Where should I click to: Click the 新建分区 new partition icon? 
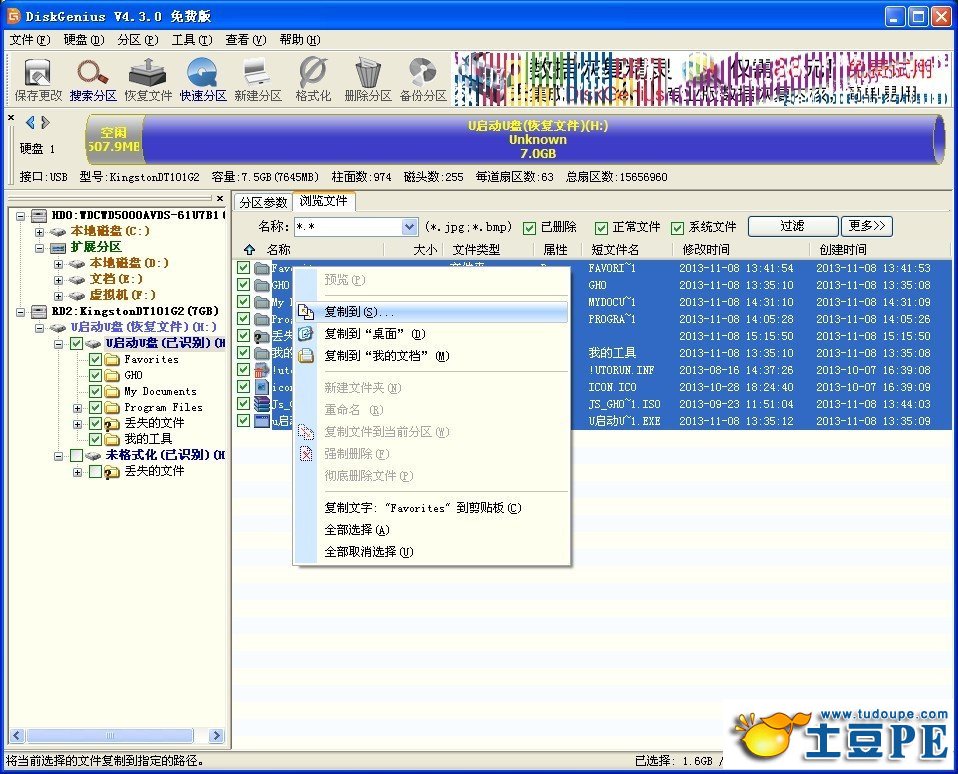[x=258, y=80]
